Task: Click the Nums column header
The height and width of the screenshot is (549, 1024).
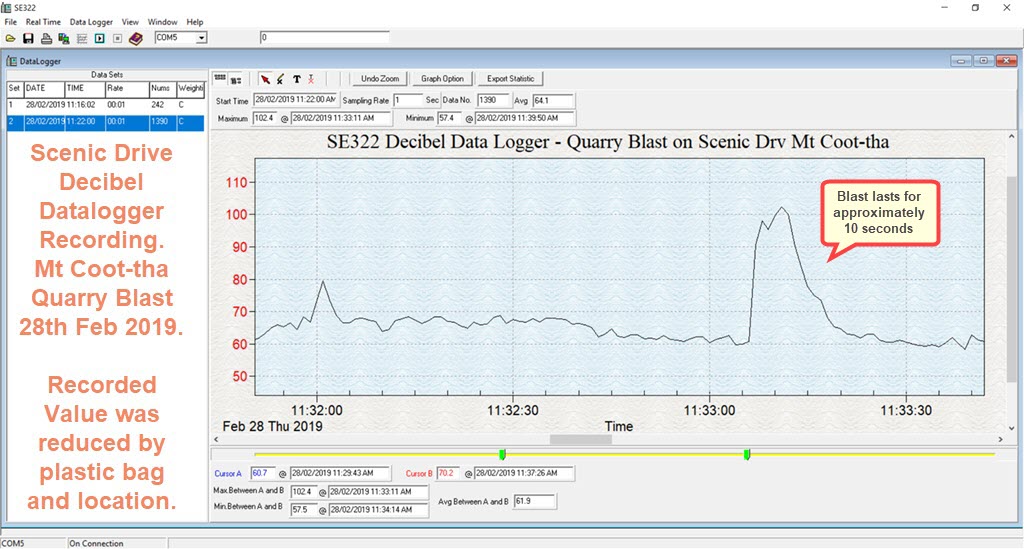Action: (x=163, y=89)
